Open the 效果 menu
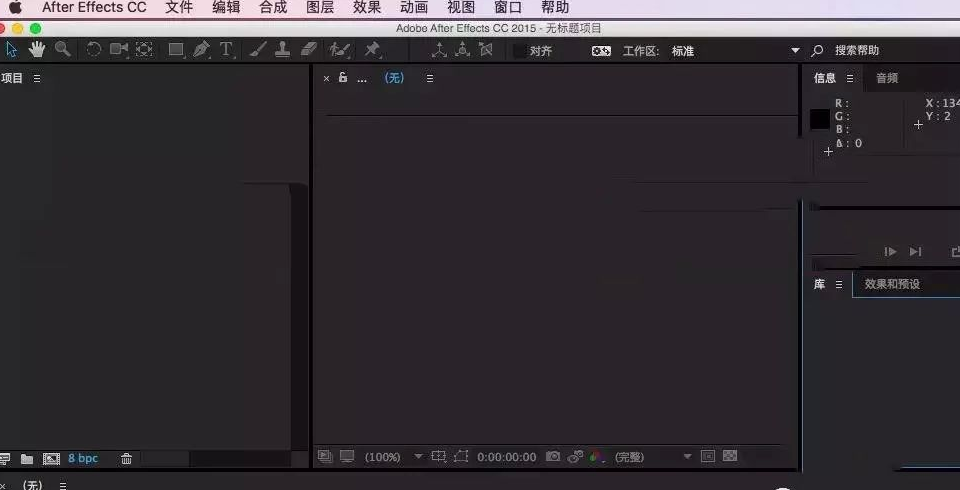 (367, 8)
